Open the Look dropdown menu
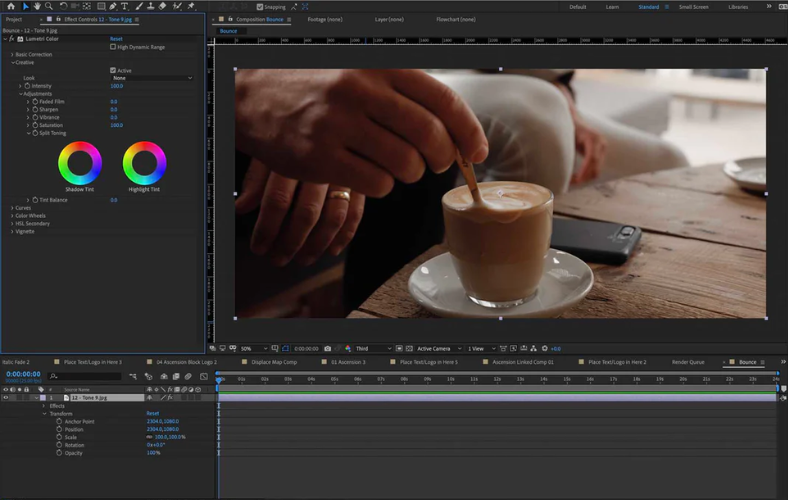Image resolution: width=800 pixels, height=500 pixels. pos(151,78)
